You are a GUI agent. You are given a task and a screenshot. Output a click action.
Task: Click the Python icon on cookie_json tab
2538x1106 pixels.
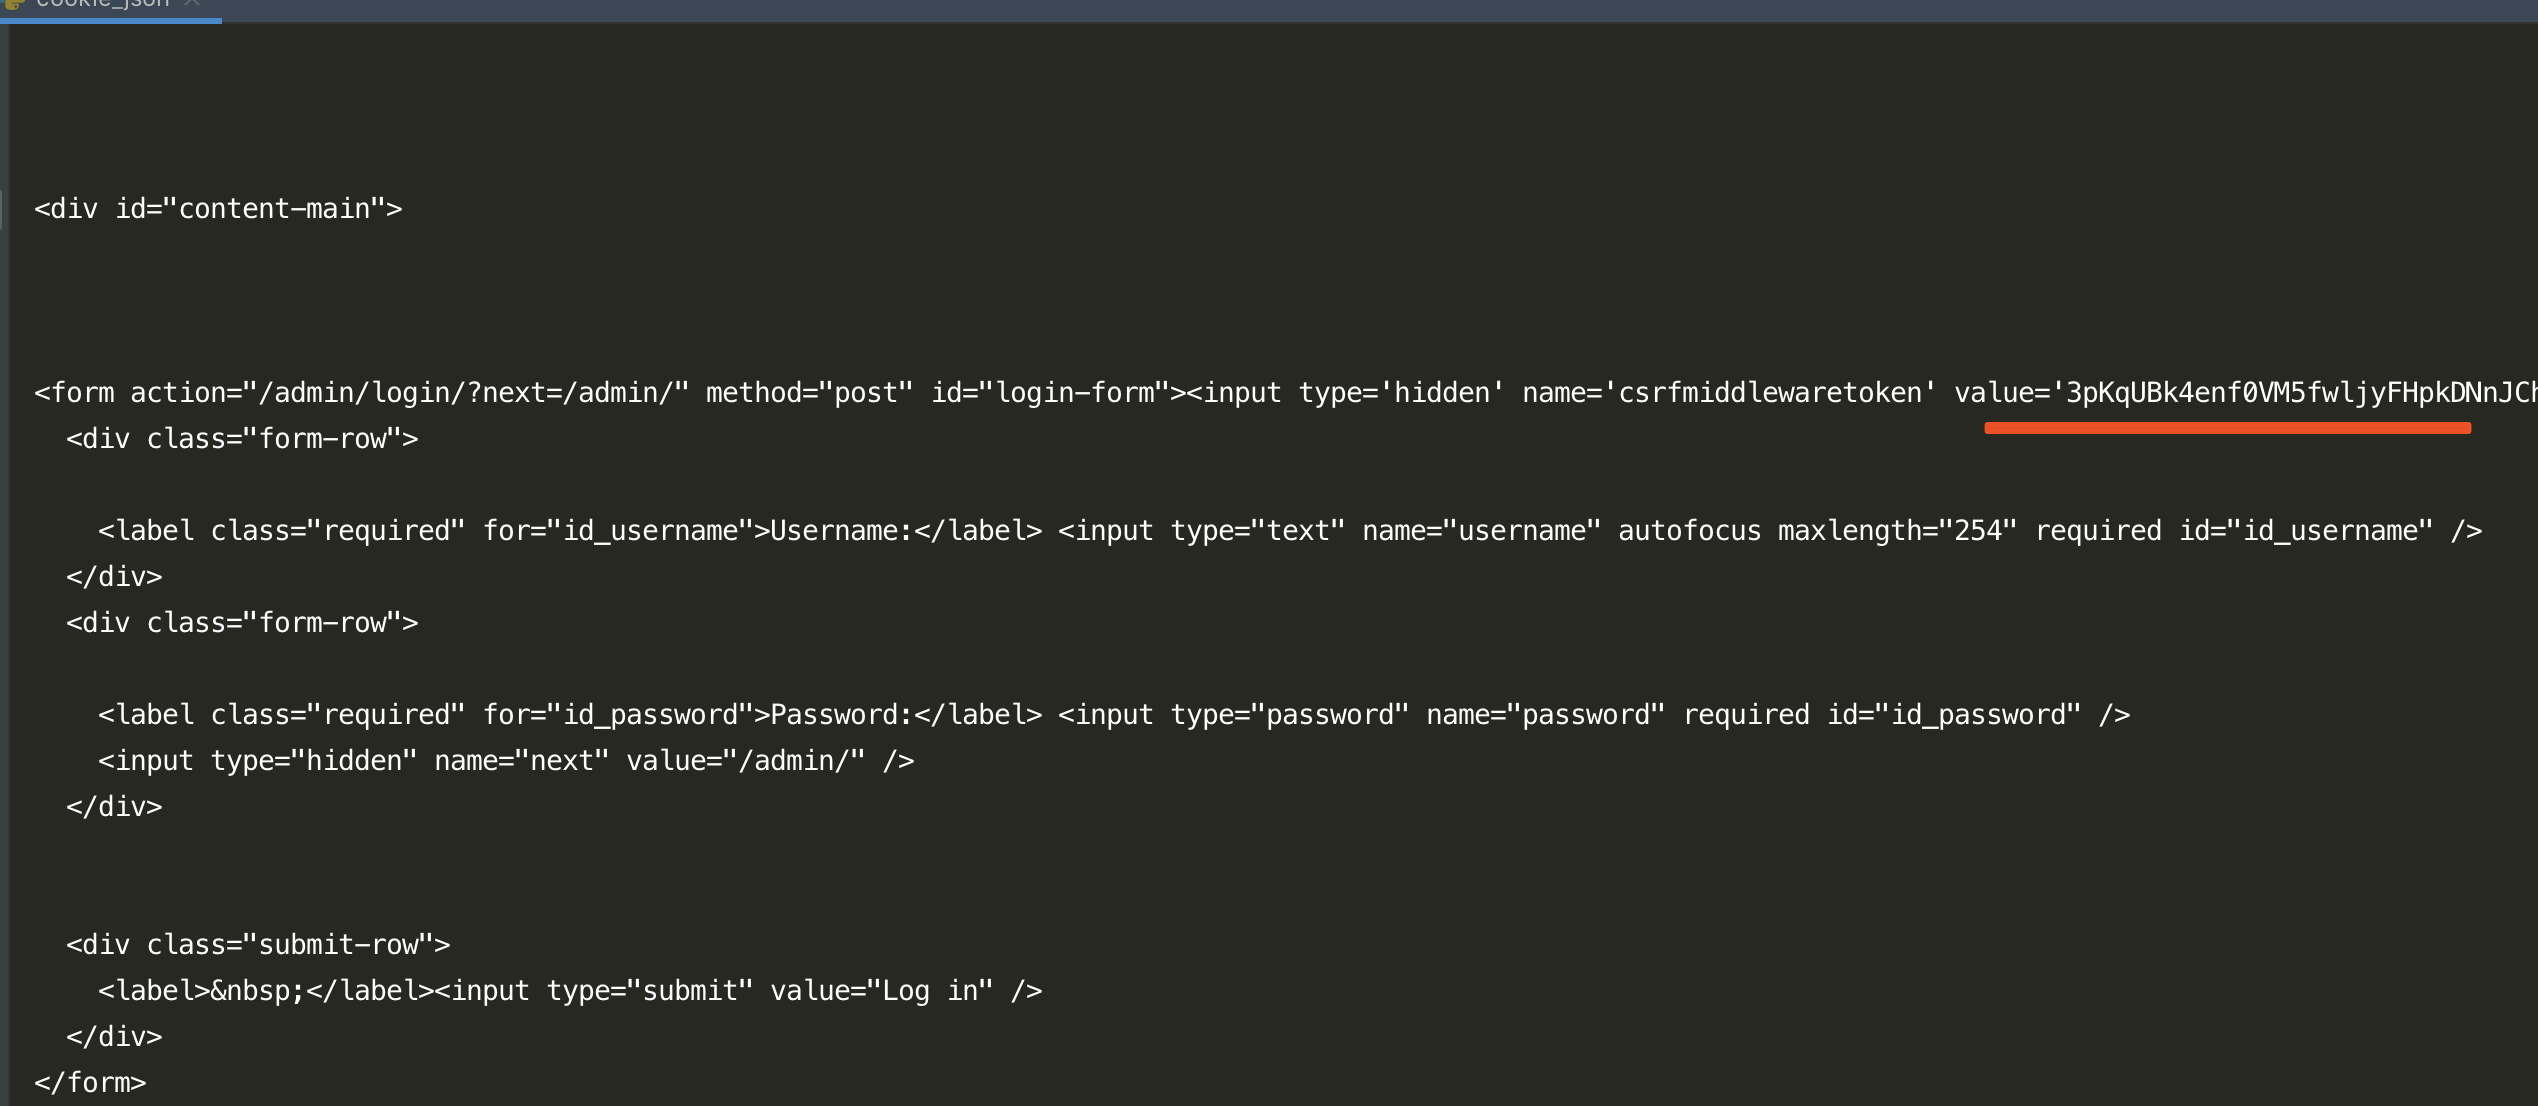tap(14, 4)
